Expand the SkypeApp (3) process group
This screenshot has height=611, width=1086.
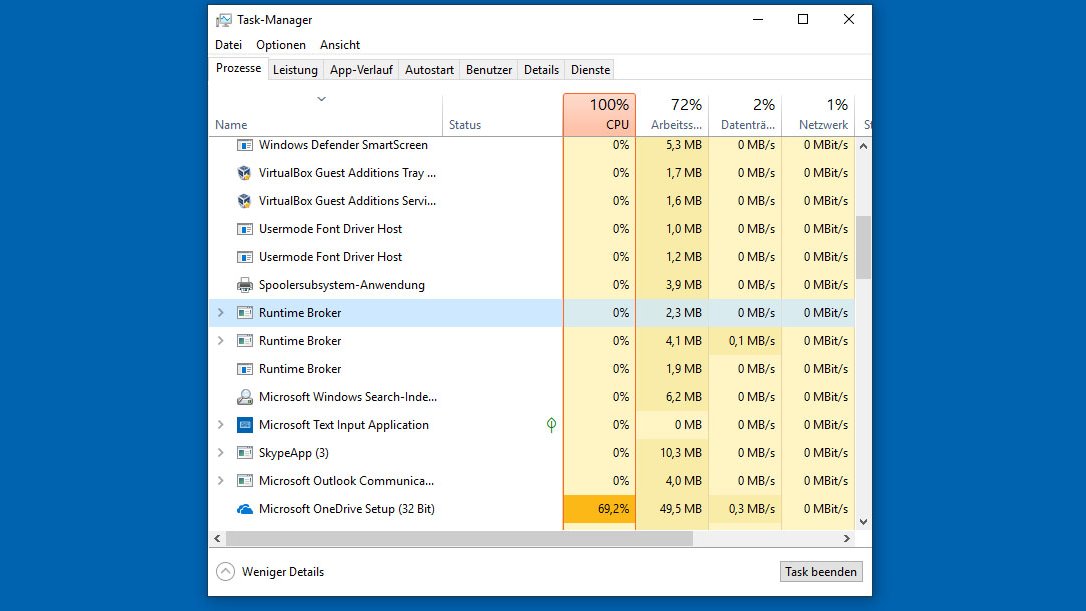[220, 452]
